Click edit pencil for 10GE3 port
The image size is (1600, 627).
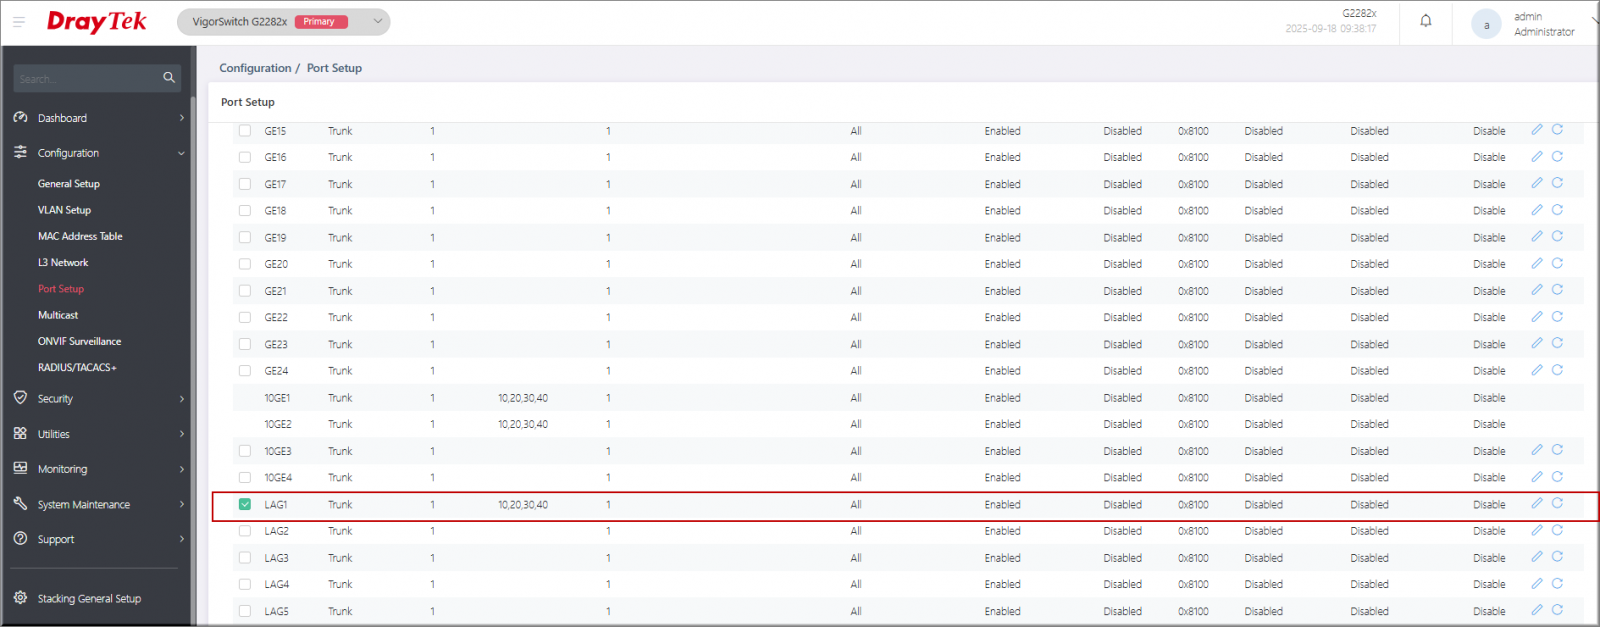[x=1537, y=450]
